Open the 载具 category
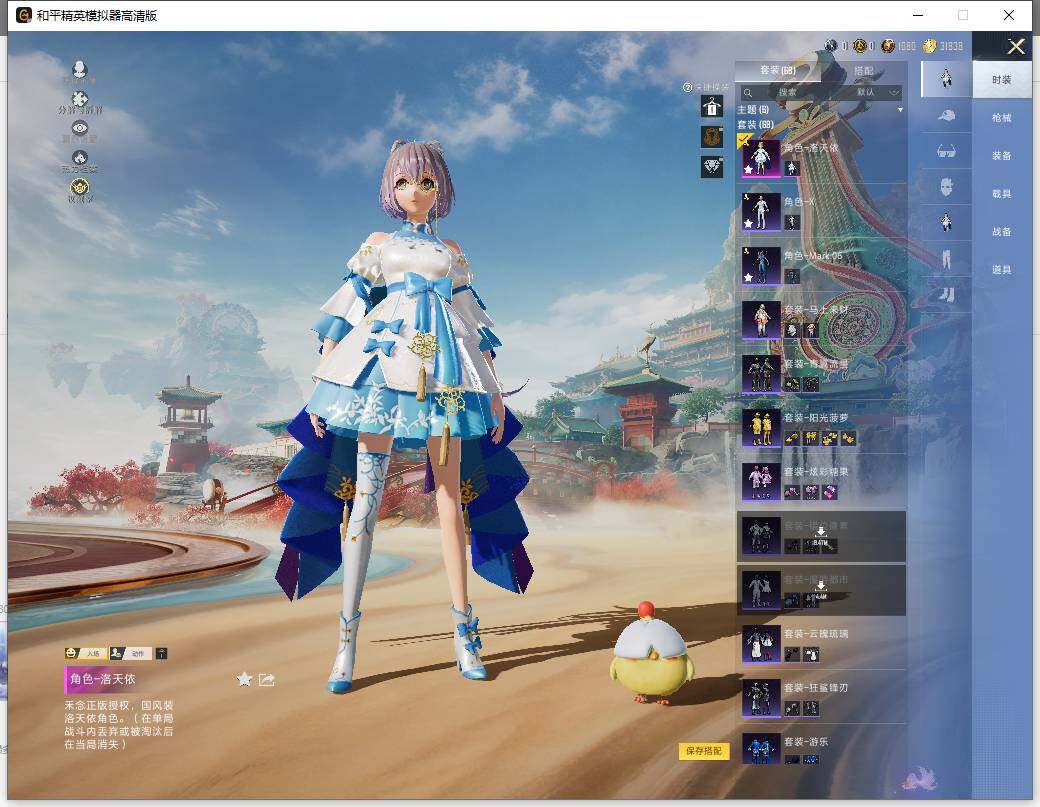This screenshot has width=1040, height=807. click(1002, 194)
